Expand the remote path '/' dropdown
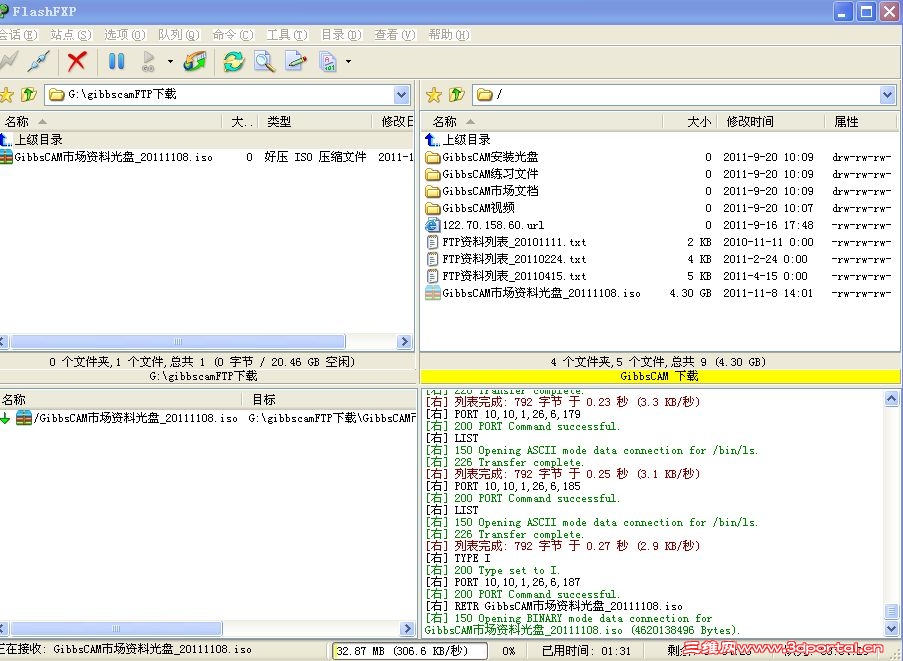The height and width of the screenshot is (661, 903). coord(887,94)
